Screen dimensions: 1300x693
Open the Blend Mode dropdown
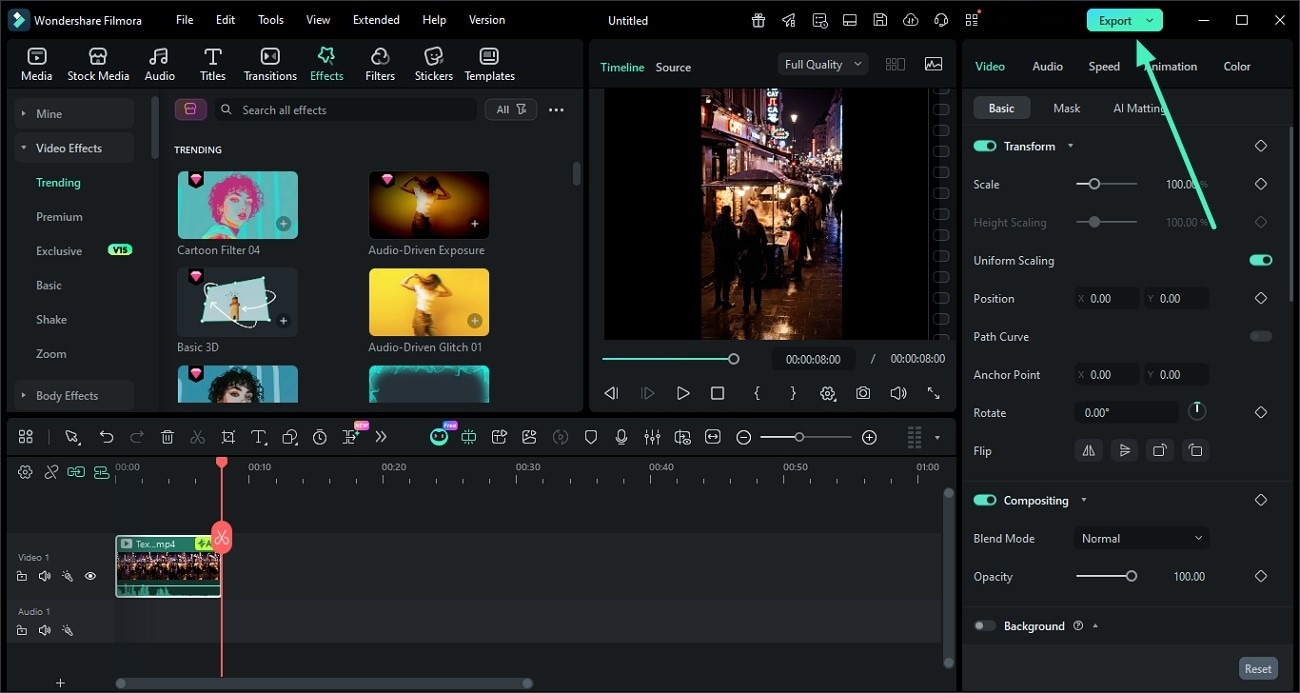pyautogui.click(x=1141, y=538)
